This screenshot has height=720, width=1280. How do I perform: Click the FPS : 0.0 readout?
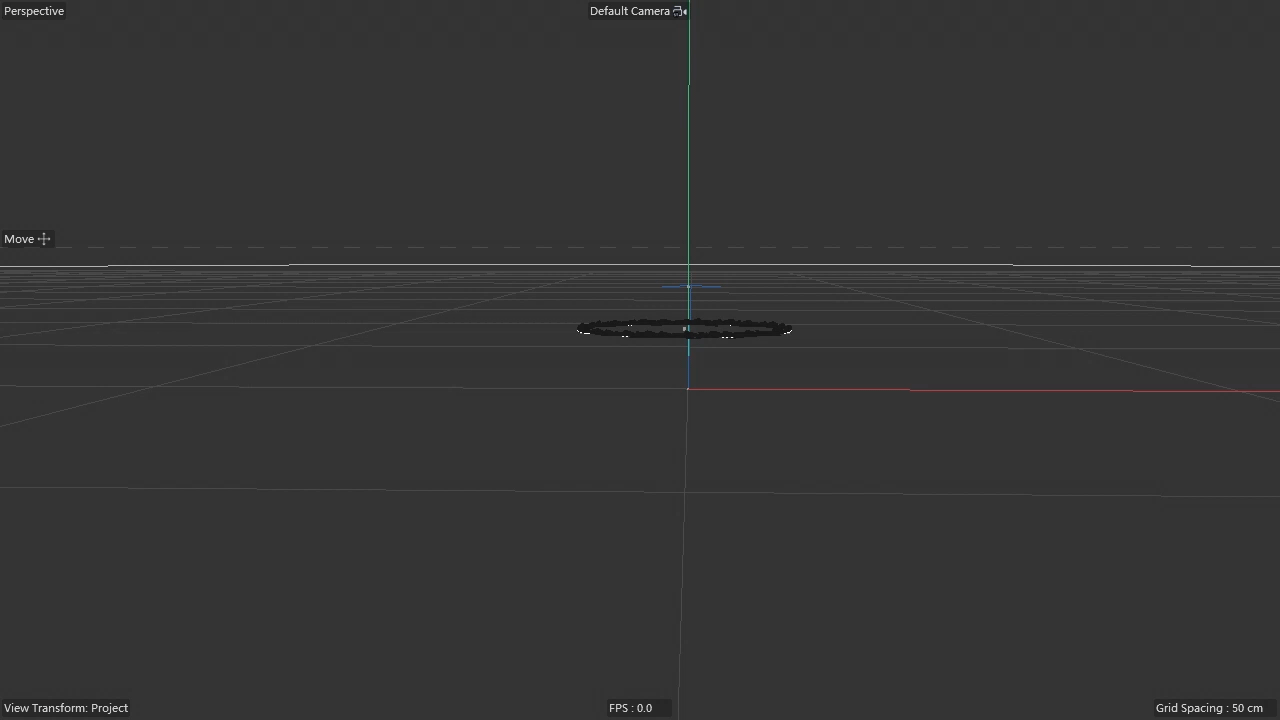pos(630,708)
